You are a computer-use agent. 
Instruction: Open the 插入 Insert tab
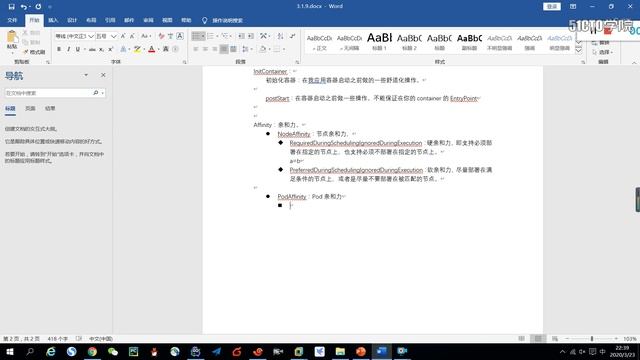53,20
